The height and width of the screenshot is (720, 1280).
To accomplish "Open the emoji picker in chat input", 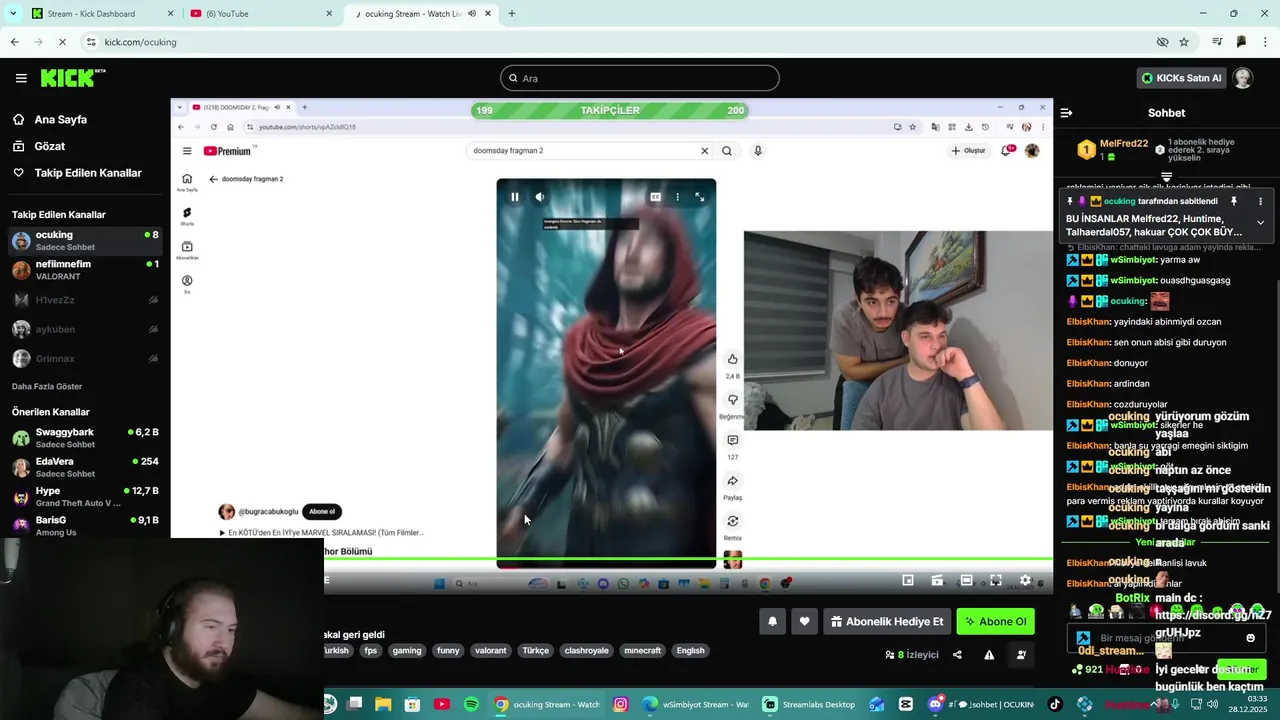I will click(1250, 638).
